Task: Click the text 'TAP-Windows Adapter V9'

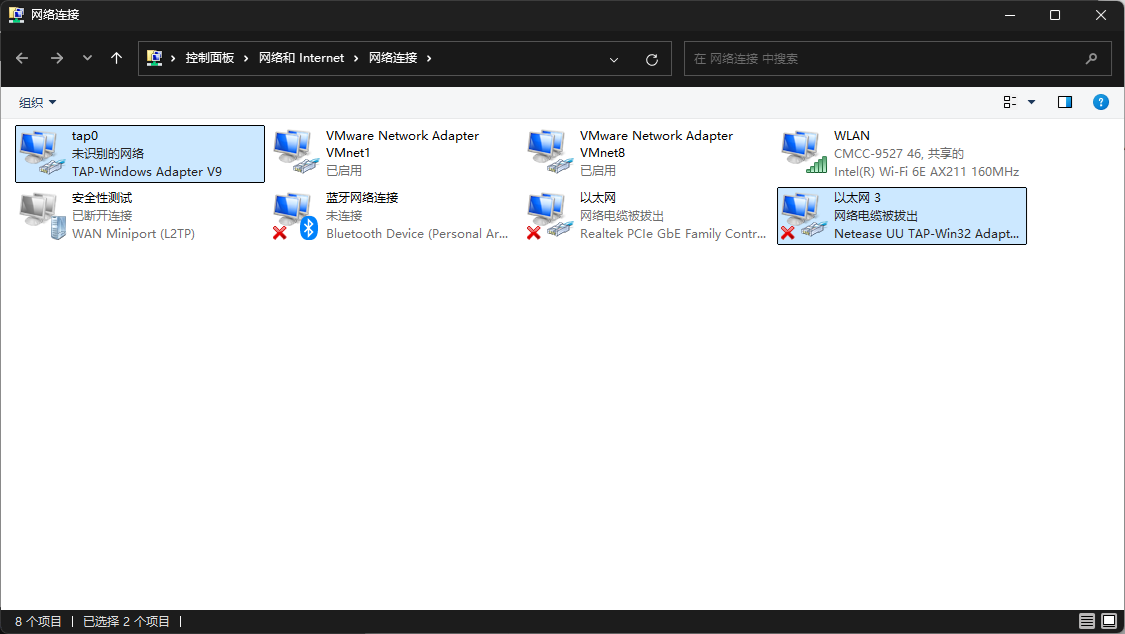Action: pyautogui.click(x=146, y=171)
